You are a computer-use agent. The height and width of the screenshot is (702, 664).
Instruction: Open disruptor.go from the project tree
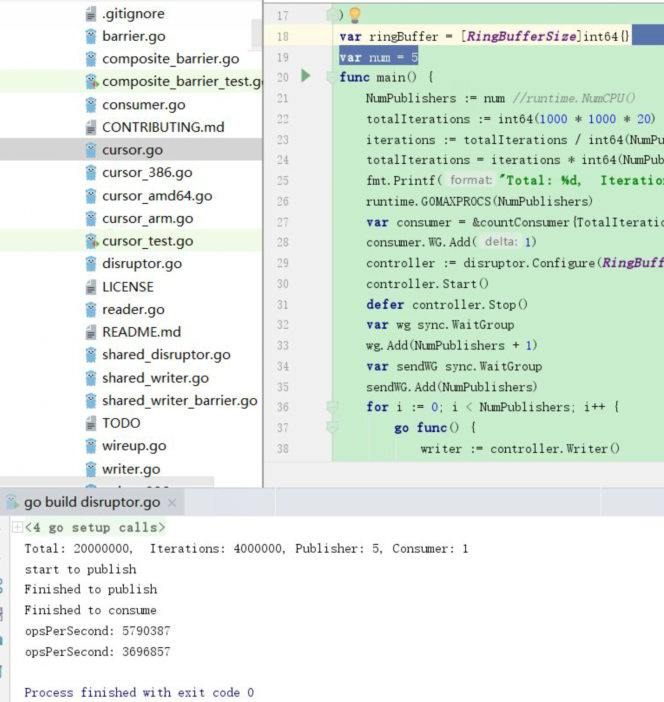point(141,264)
